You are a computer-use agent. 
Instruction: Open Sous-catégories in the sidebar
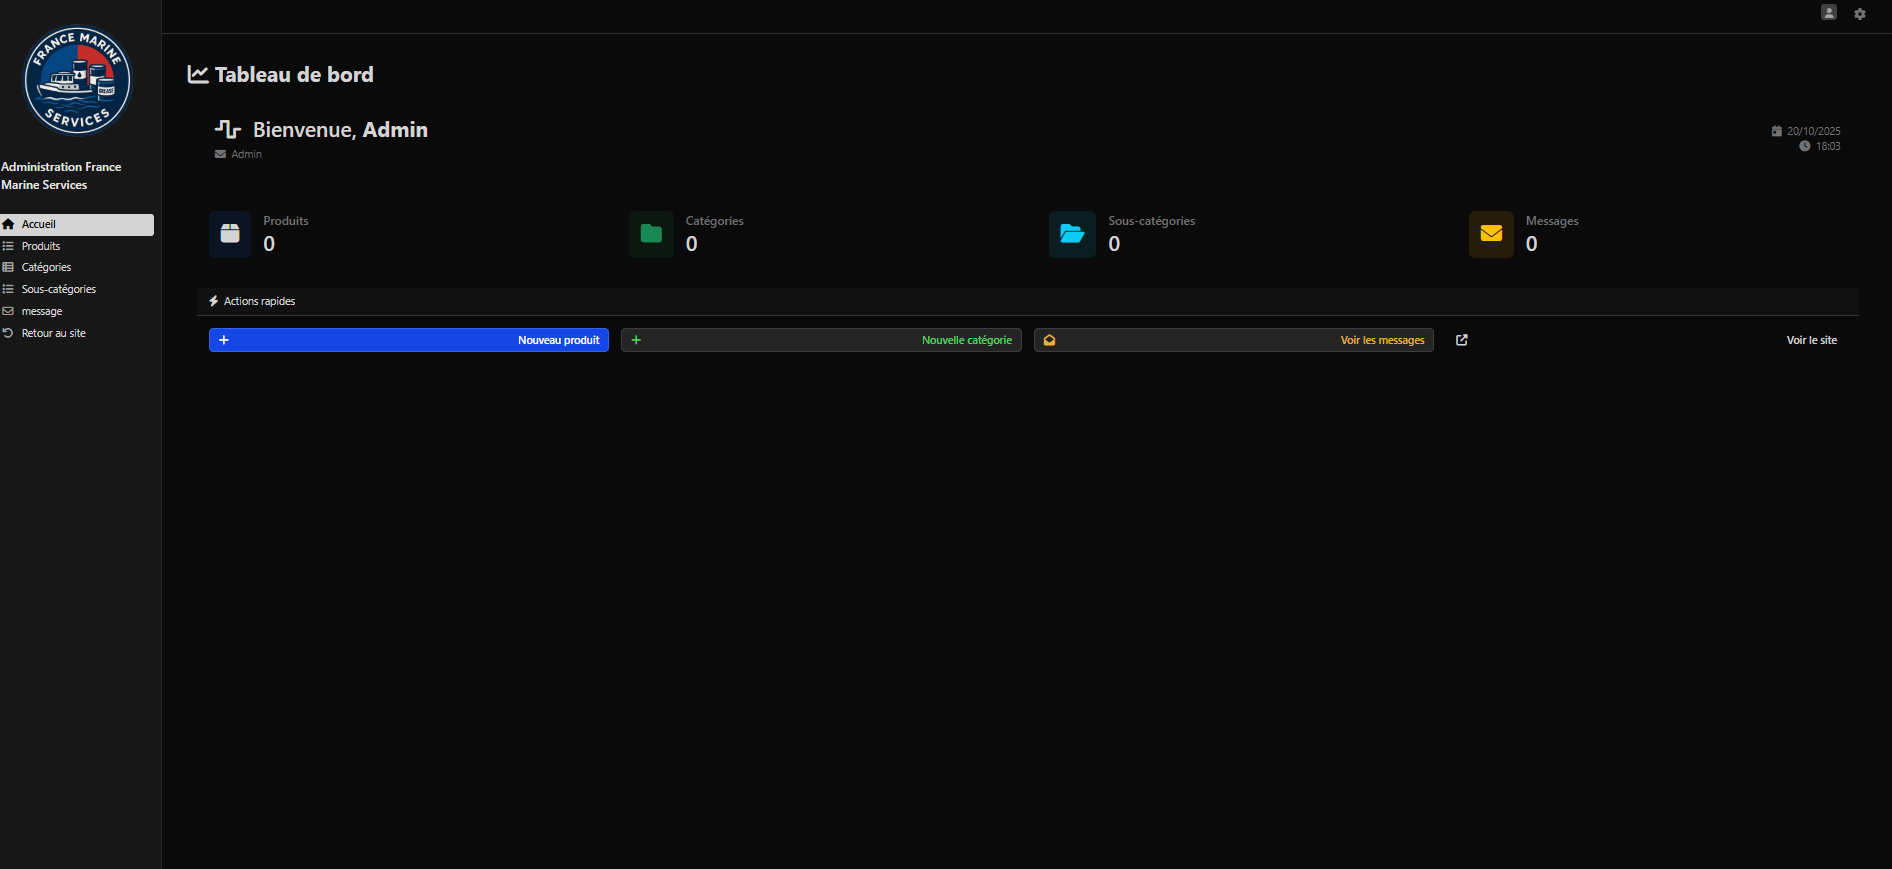tap(59, 290)
